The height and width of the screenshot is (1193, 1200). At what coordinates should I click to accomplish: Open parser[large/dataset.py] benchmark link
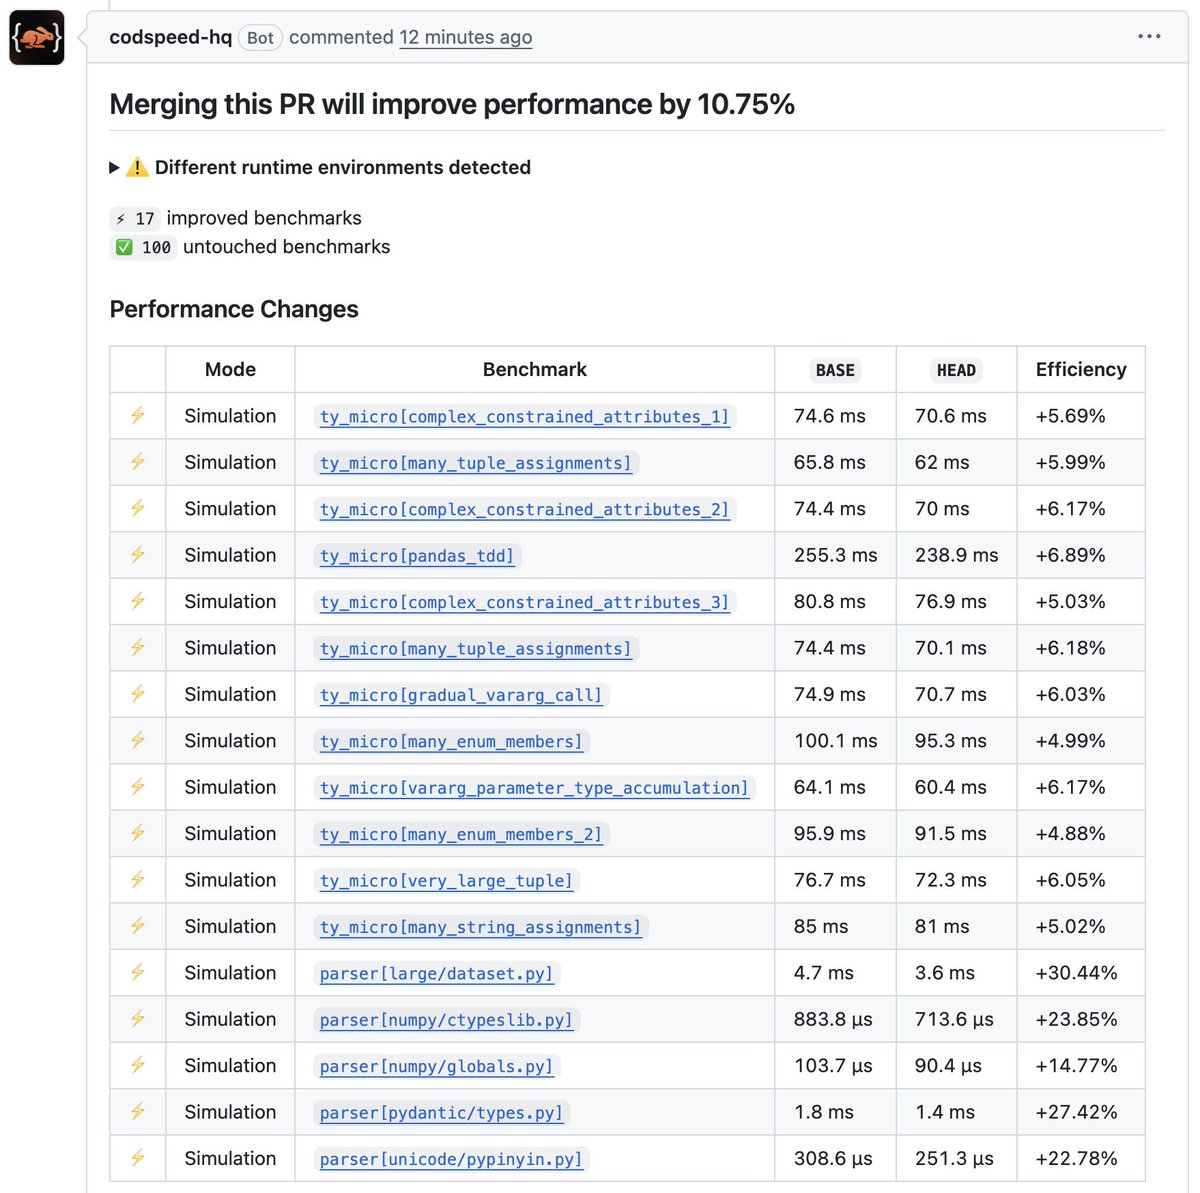(x=437, y=974)
